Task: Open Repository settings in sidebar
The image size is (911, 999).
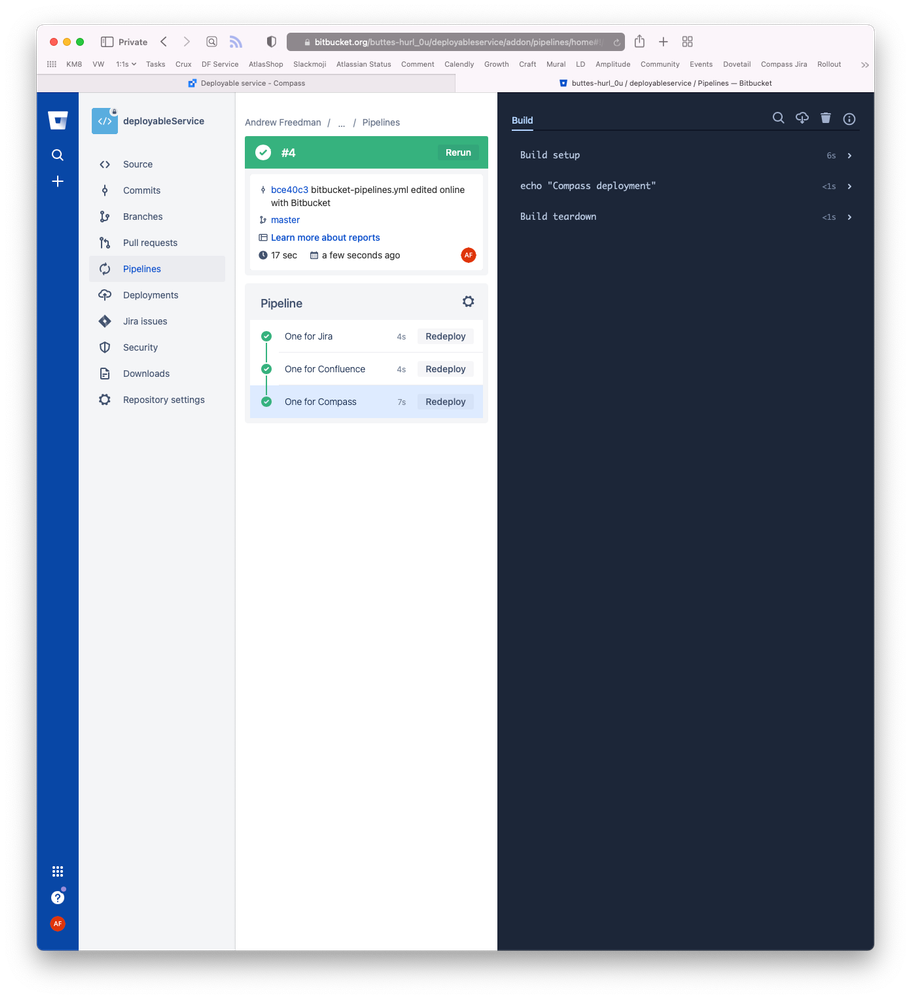Action: (x=157, y=399)
